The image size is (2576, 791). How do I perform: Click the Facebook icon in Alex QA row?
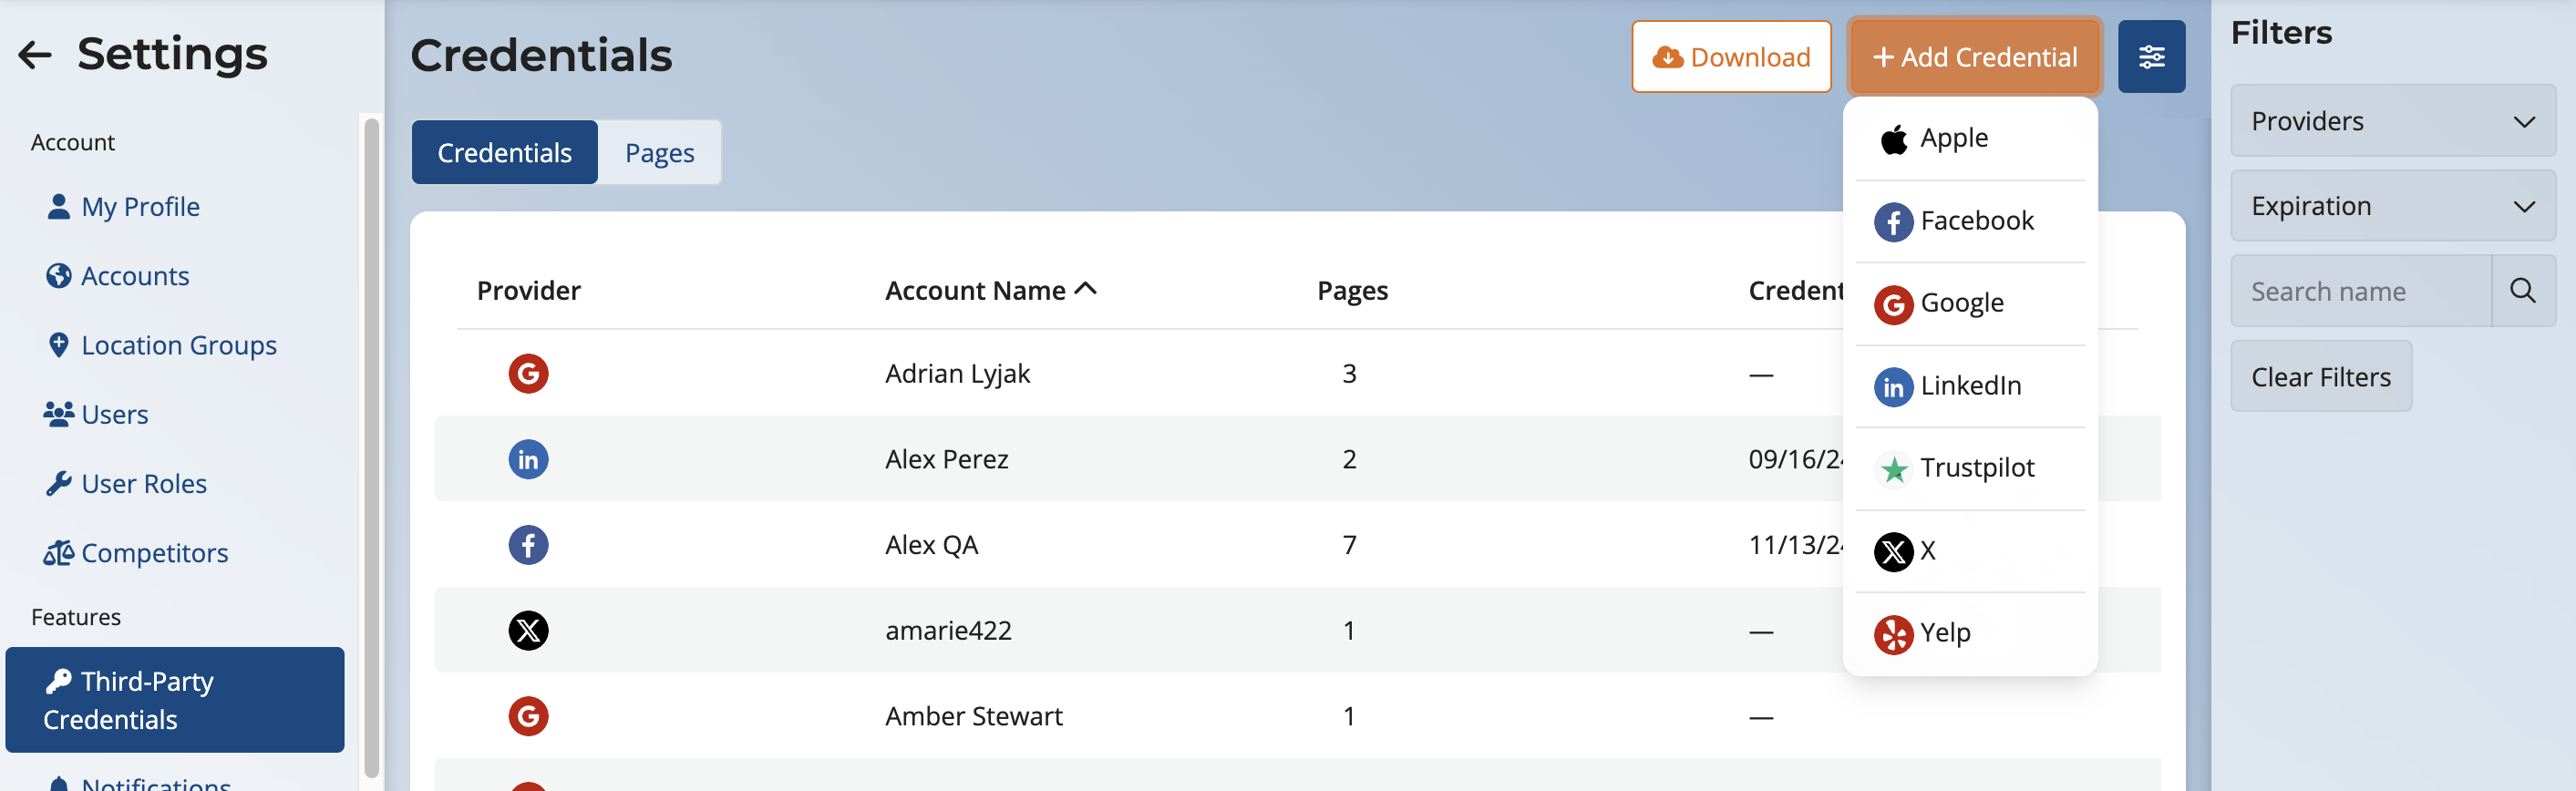[x=528, y=545]
